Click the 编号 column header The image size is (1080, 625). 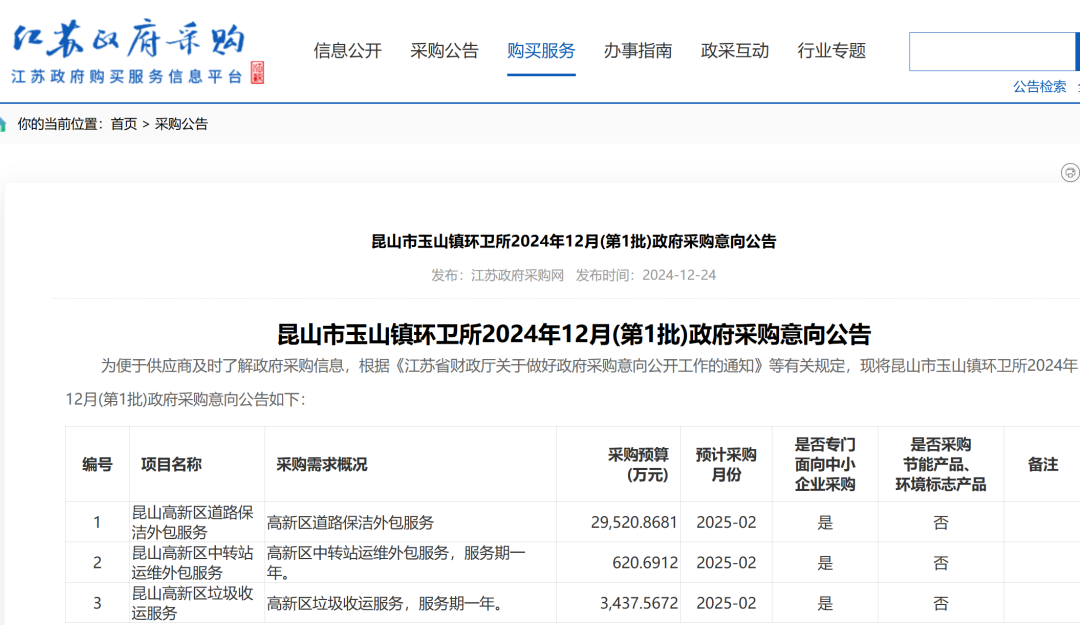point(97,464)
